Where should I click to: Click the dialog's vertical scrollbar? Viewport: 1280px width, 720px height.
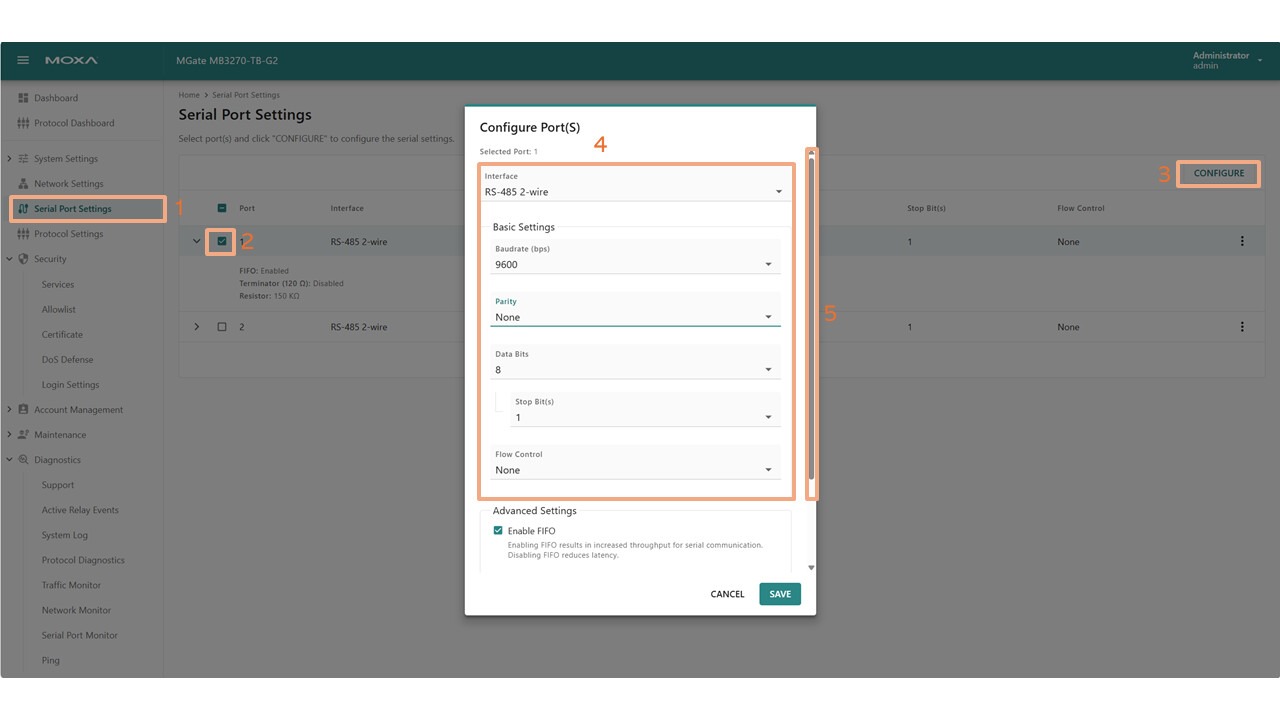811,320
